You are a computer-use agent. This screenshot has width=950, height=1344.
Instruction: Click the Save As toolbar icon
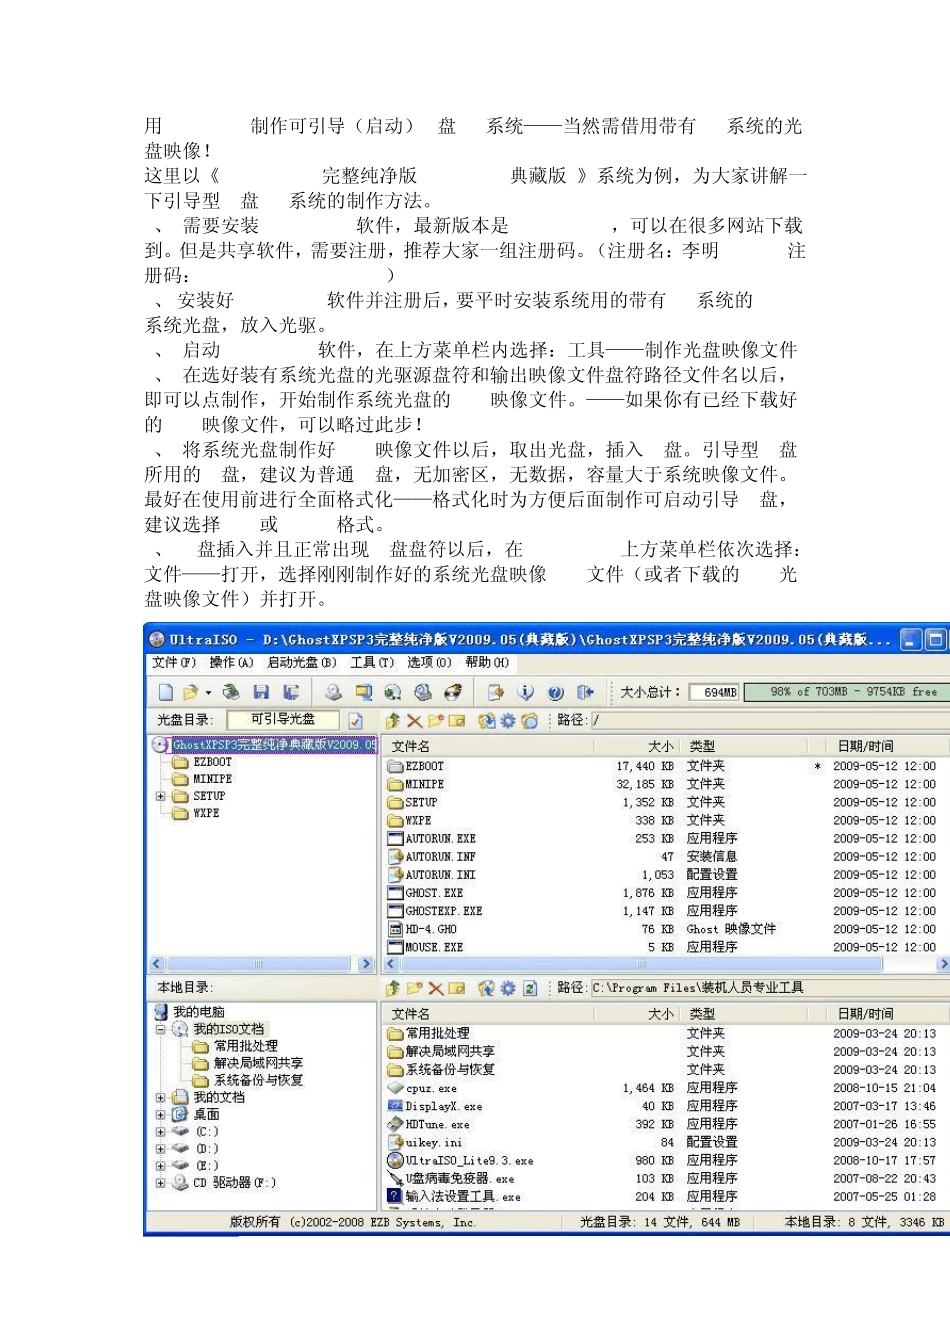[x=291, y=692]
